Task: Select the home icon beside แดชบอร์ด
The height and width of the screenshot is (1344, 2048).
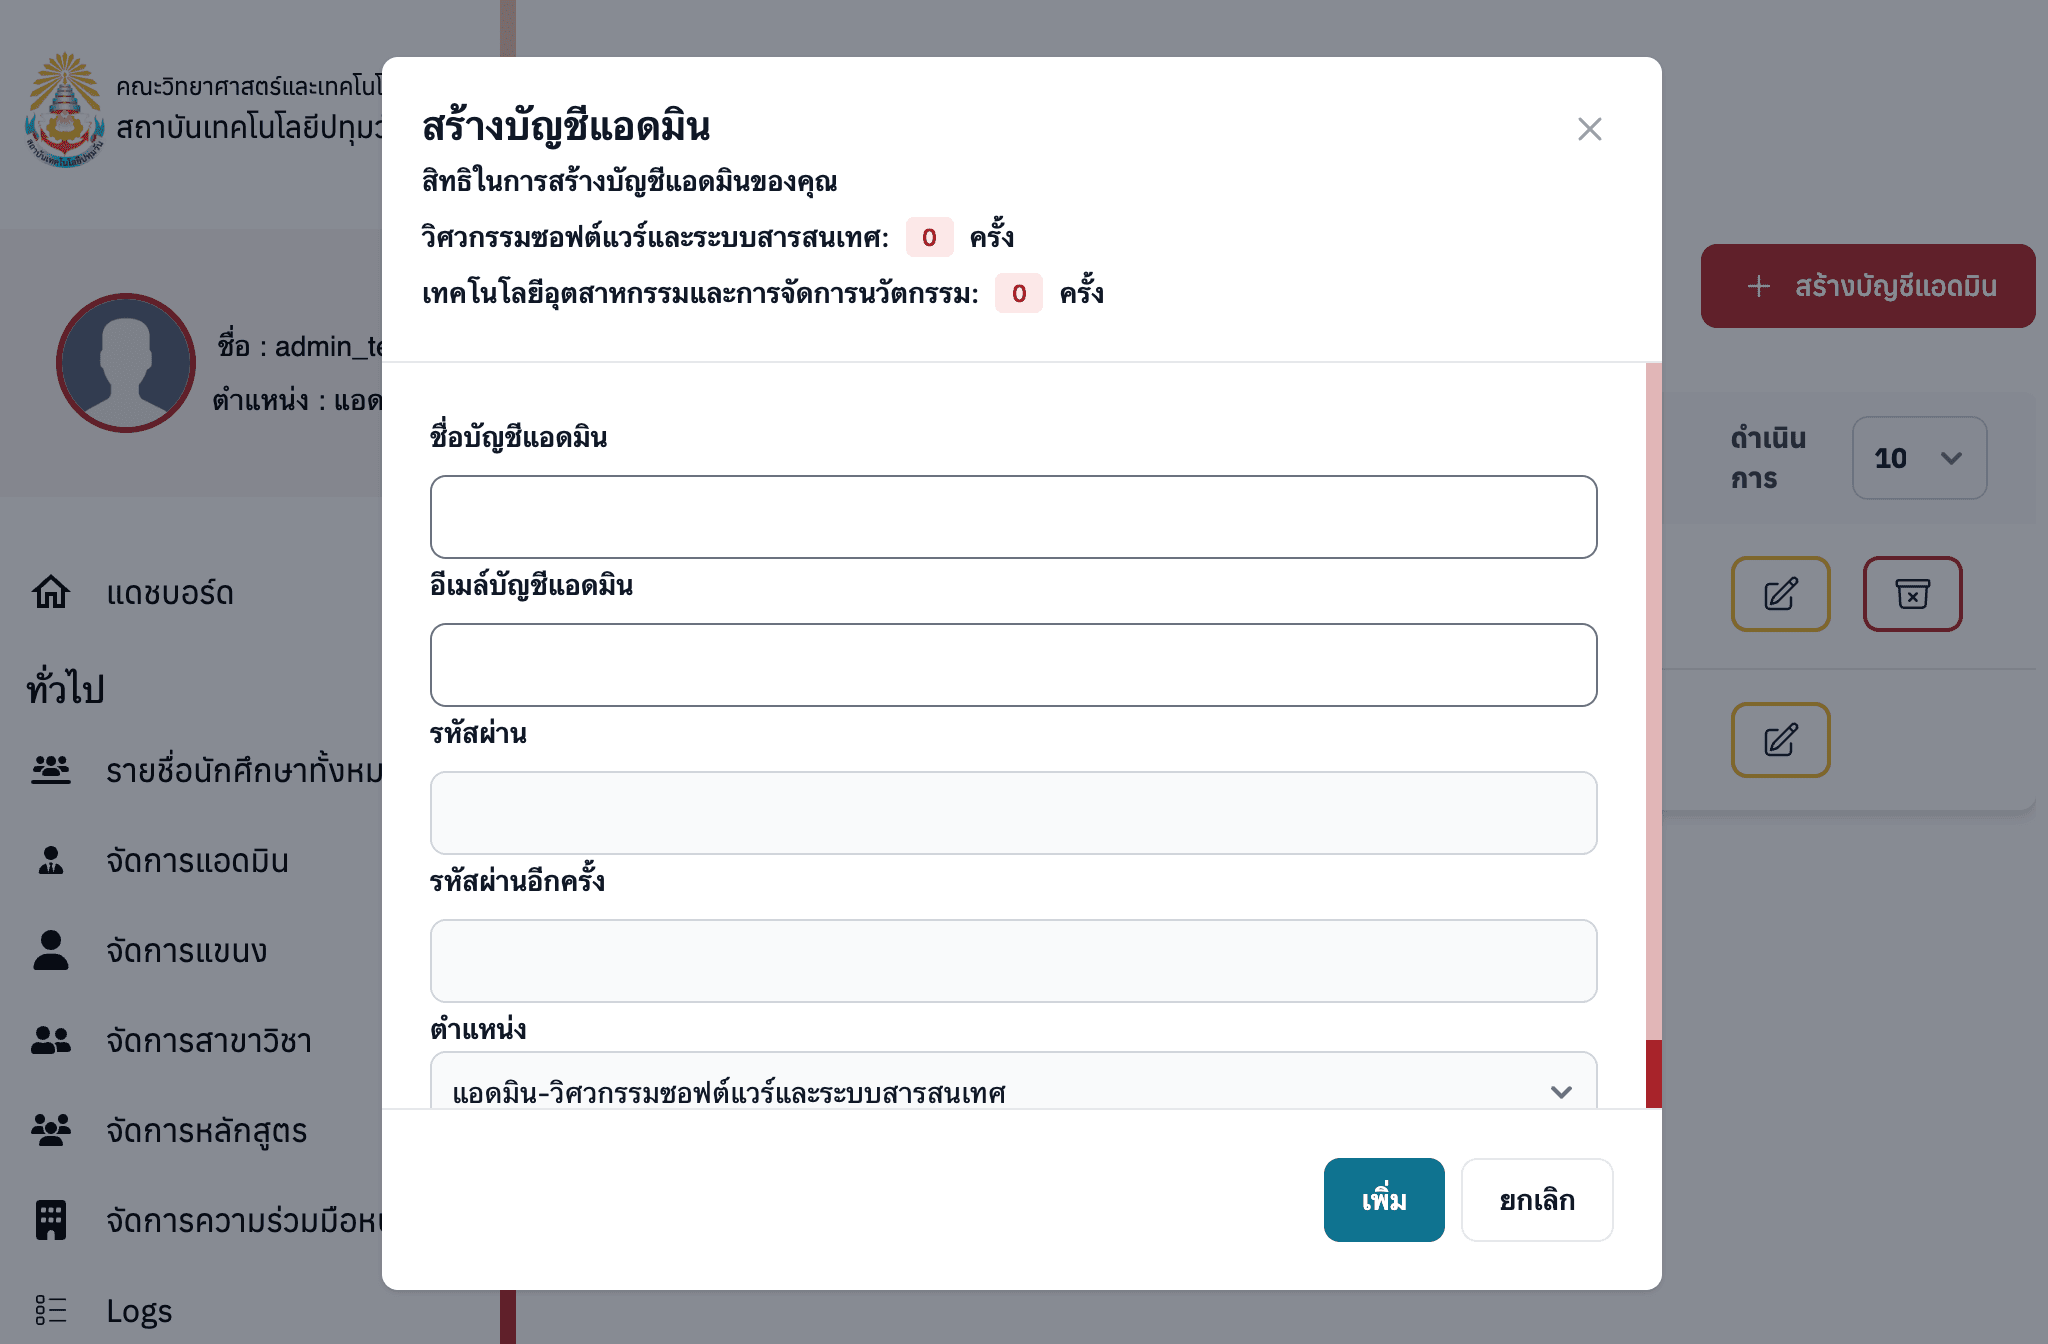Action: [50, 592]
